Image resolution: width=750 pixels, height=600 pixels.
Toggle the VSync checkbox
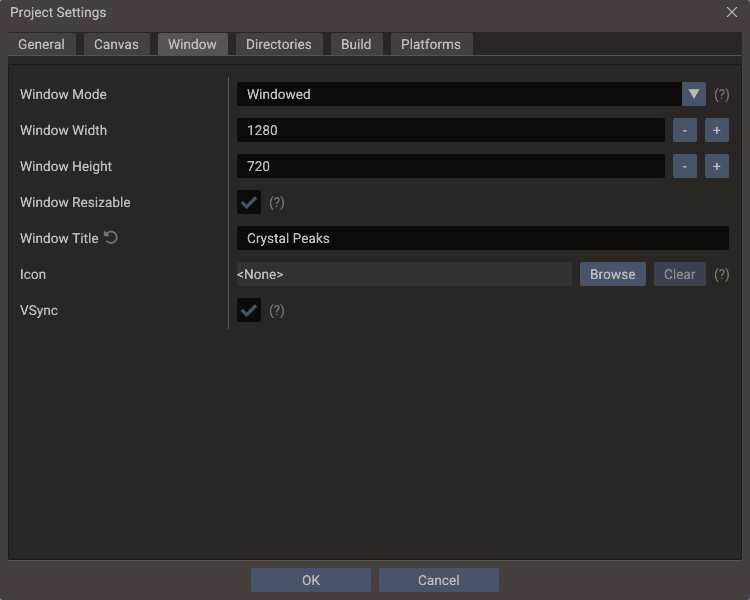coord(249,311)
